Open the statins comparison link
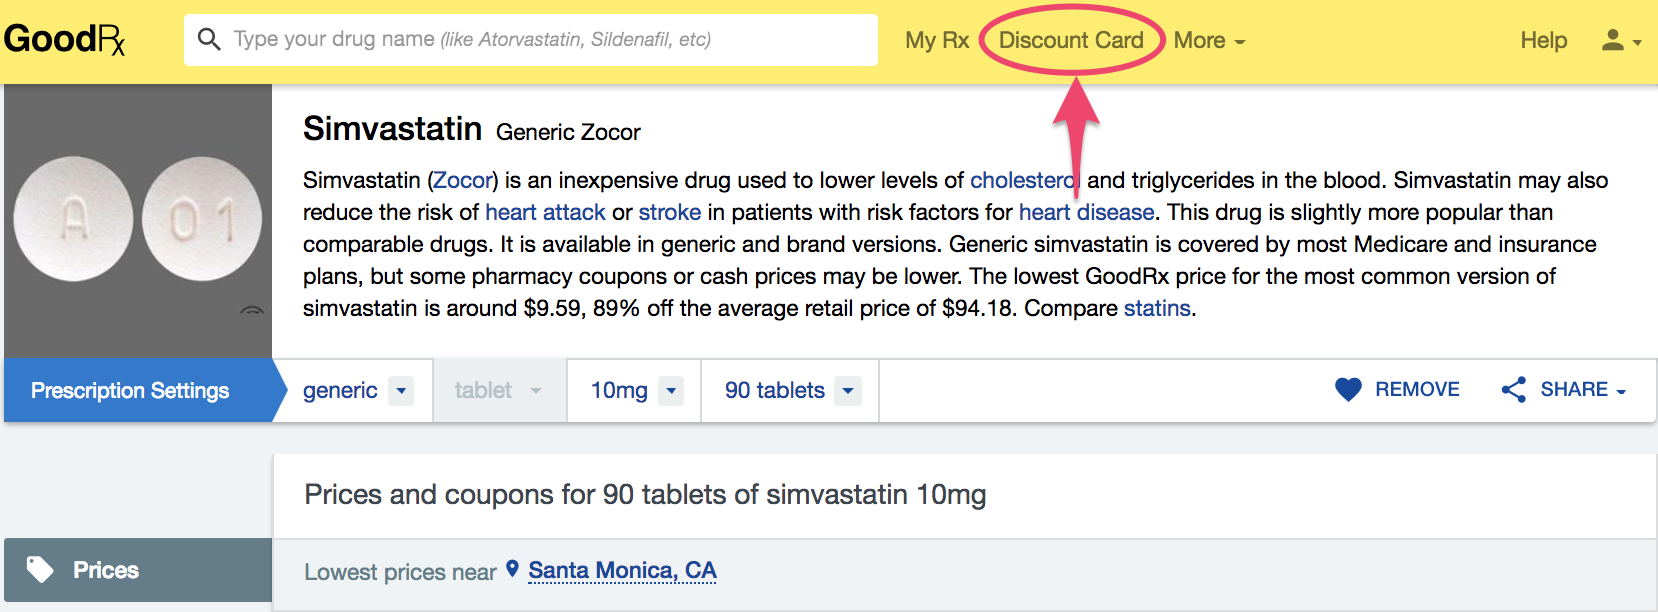1658x612 pixels. (1157, 308)
